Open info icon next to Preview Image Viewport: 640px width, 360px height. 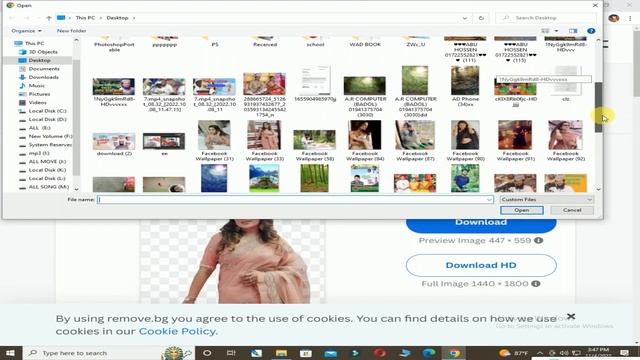click(538, 240)
